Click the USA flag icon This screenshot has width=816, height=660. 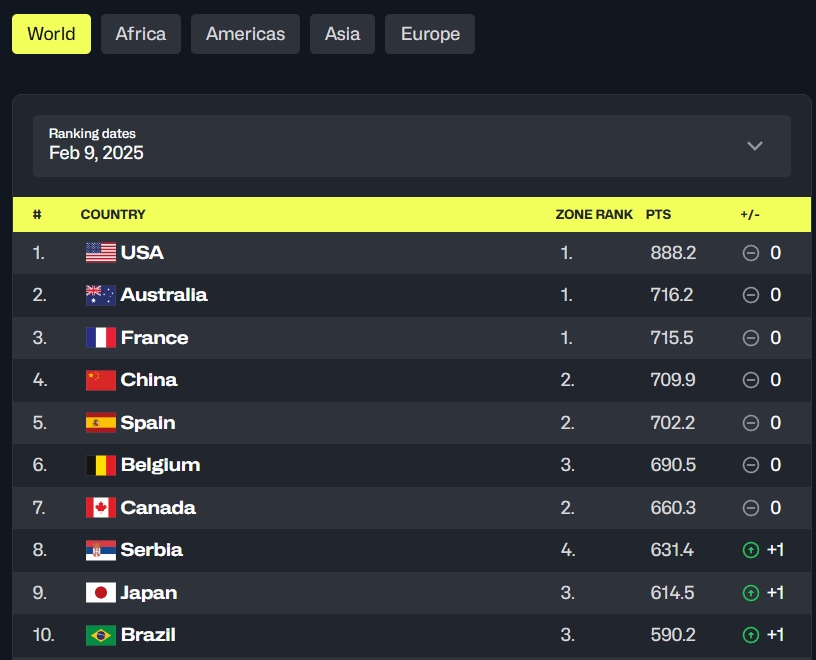click(x=100, y=252)
